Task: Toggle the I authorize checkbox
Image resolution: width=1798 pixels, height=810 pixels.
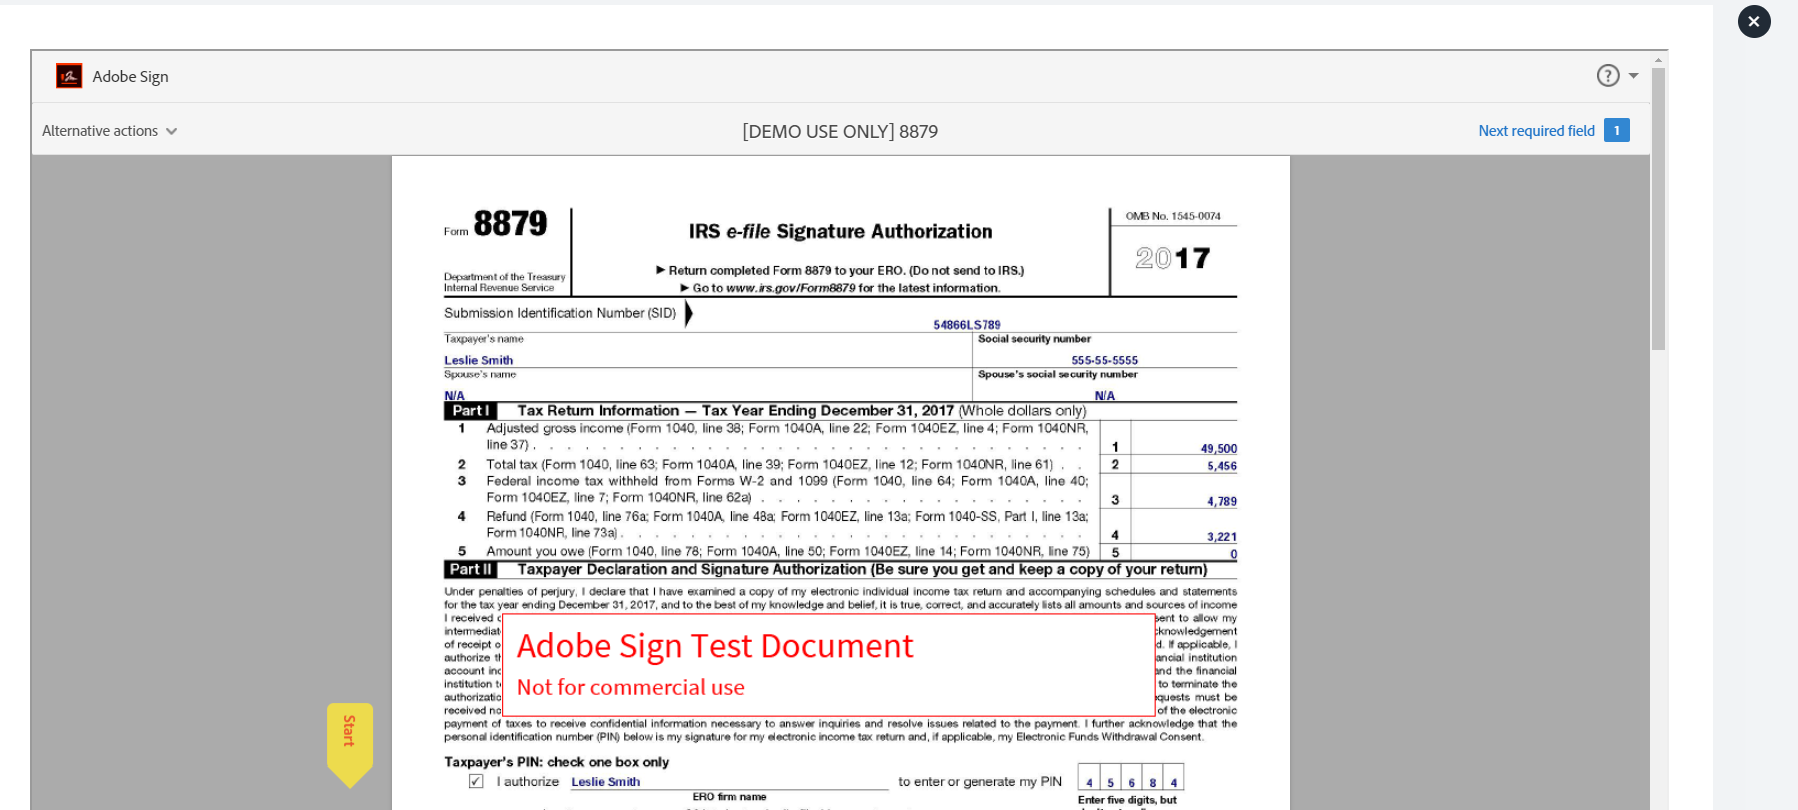Action: 476,781
